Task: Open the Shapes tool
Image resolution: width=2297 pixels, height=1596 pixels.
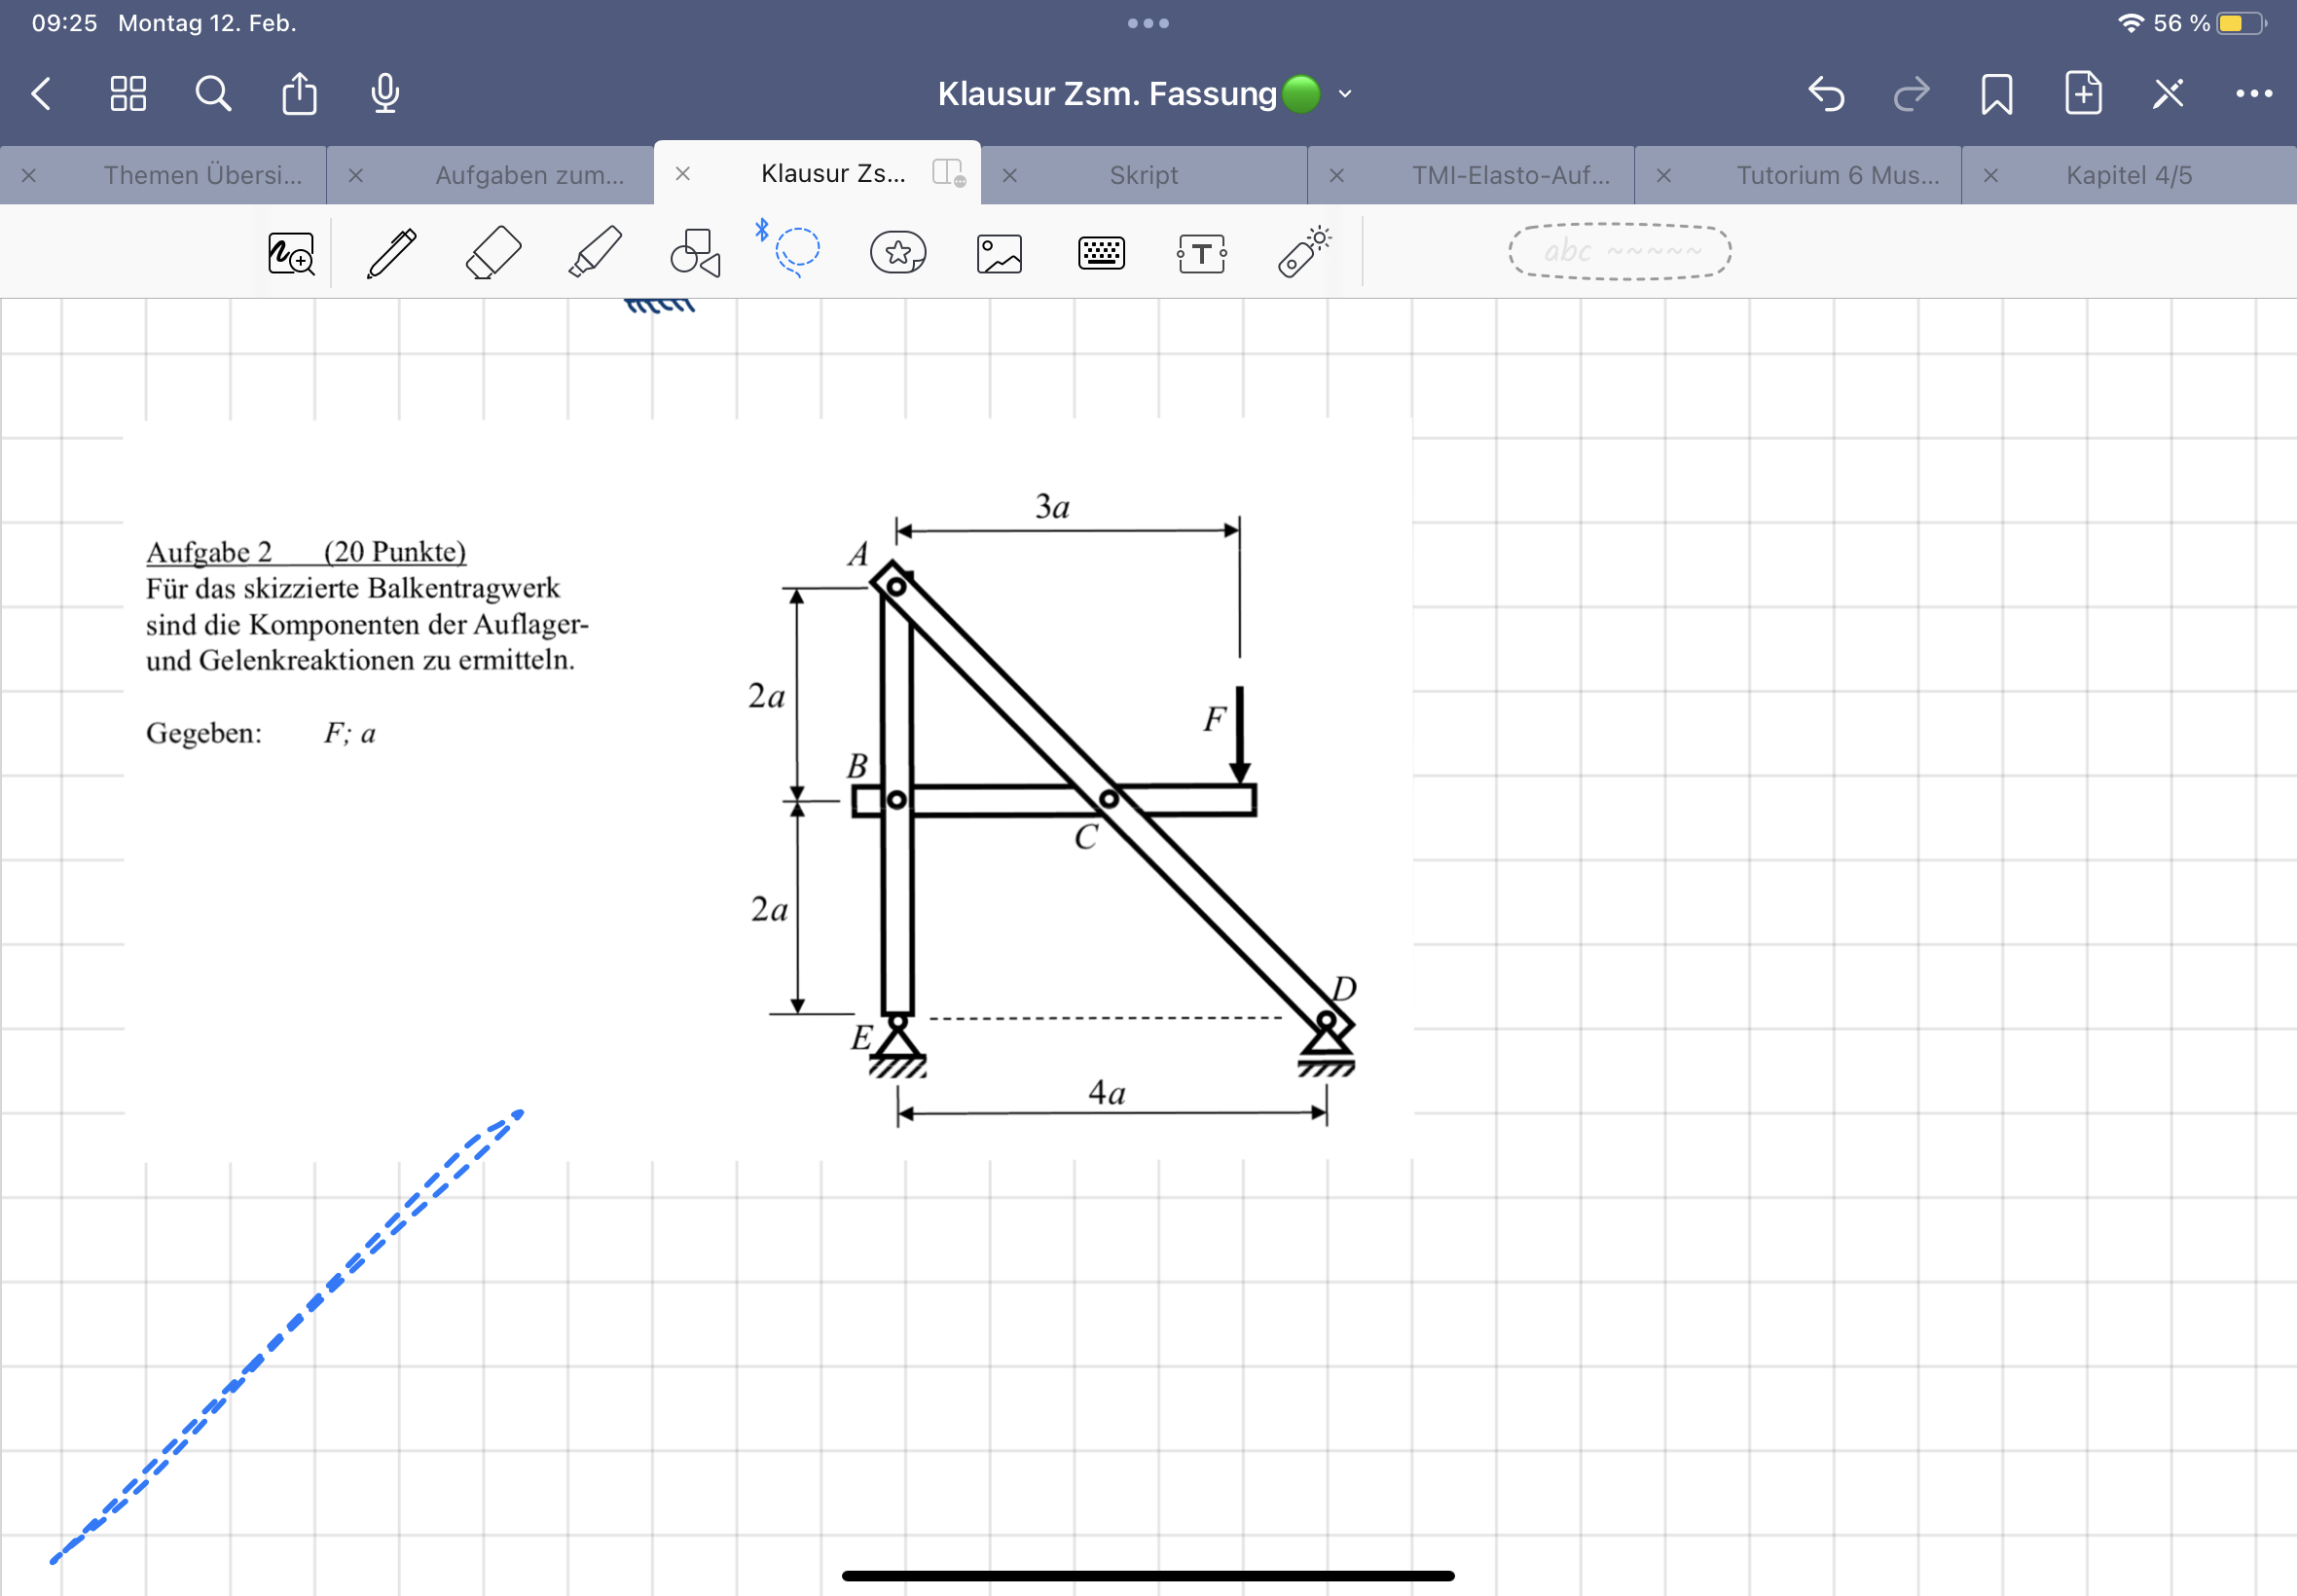Action: (695, 252)
